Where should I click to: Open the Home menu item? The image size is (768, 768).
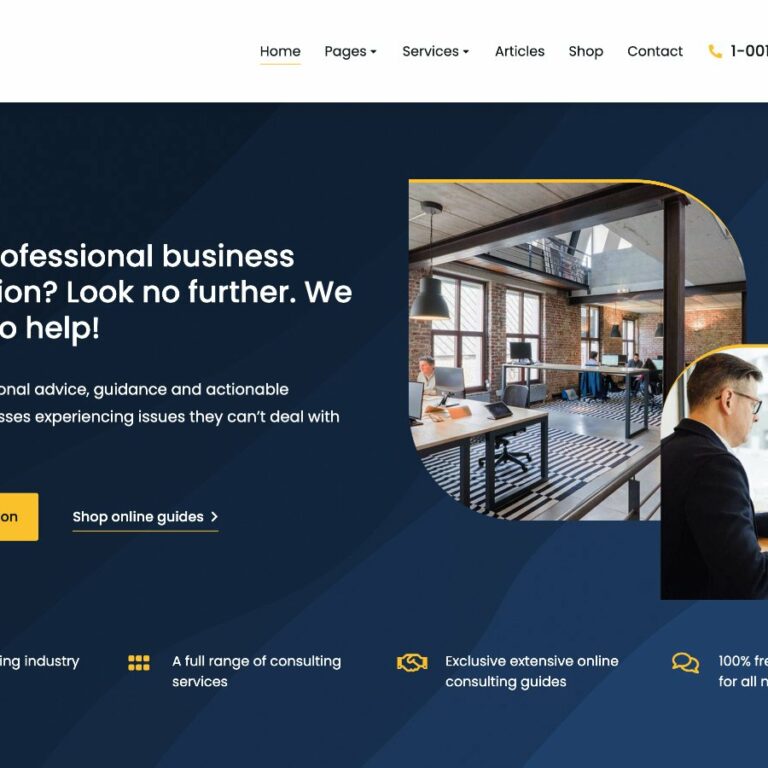[x=280, y=51]
